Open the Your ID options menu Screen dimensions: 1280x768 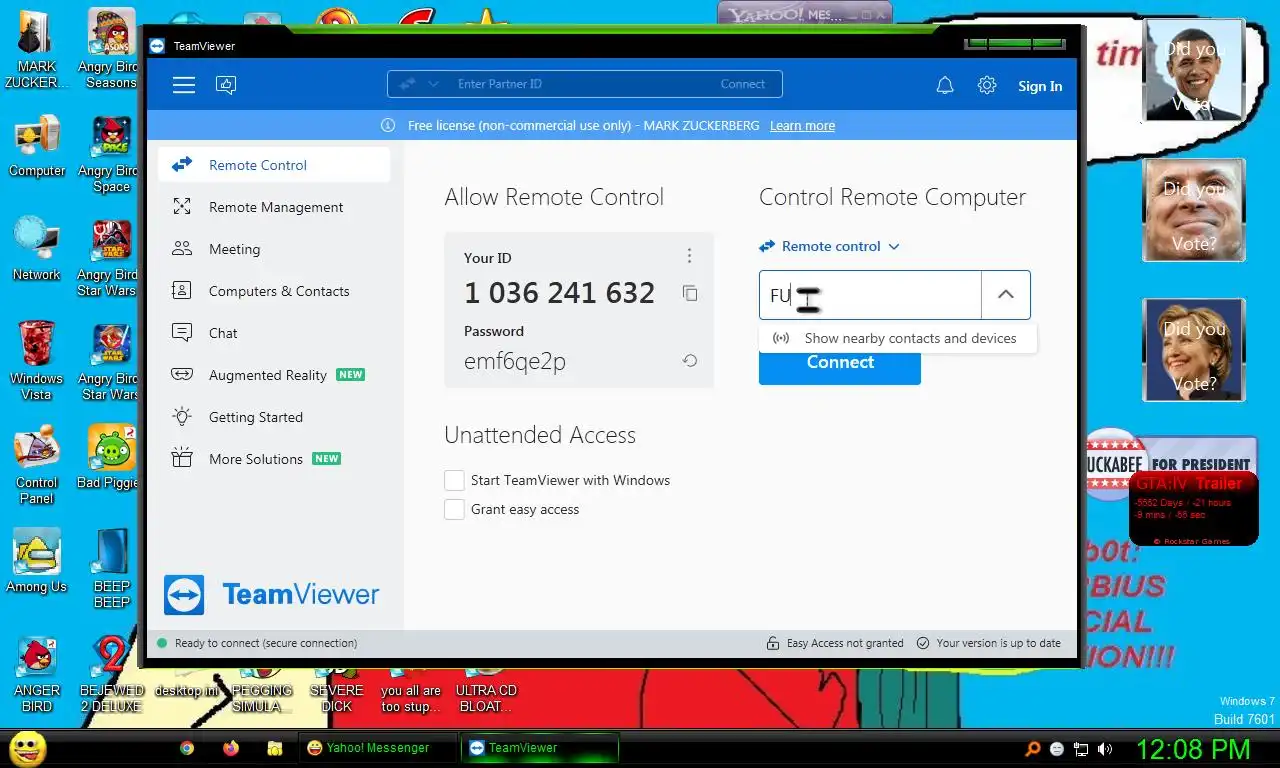point(689,256)
